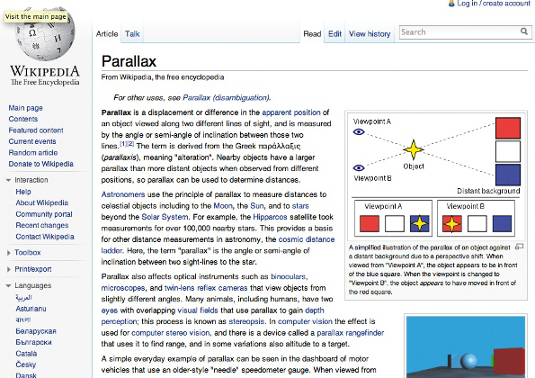Image resolution: width=535 pixels, height=378 pixels.
Task: Follow the computer vision link
Action: 305,321
